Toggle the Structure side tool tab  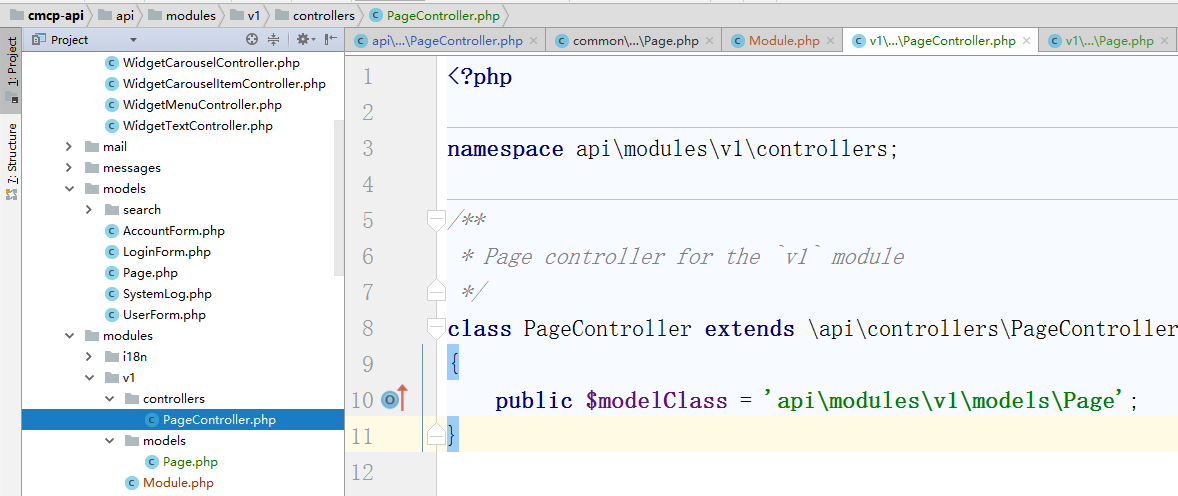(x=12, y=160)
